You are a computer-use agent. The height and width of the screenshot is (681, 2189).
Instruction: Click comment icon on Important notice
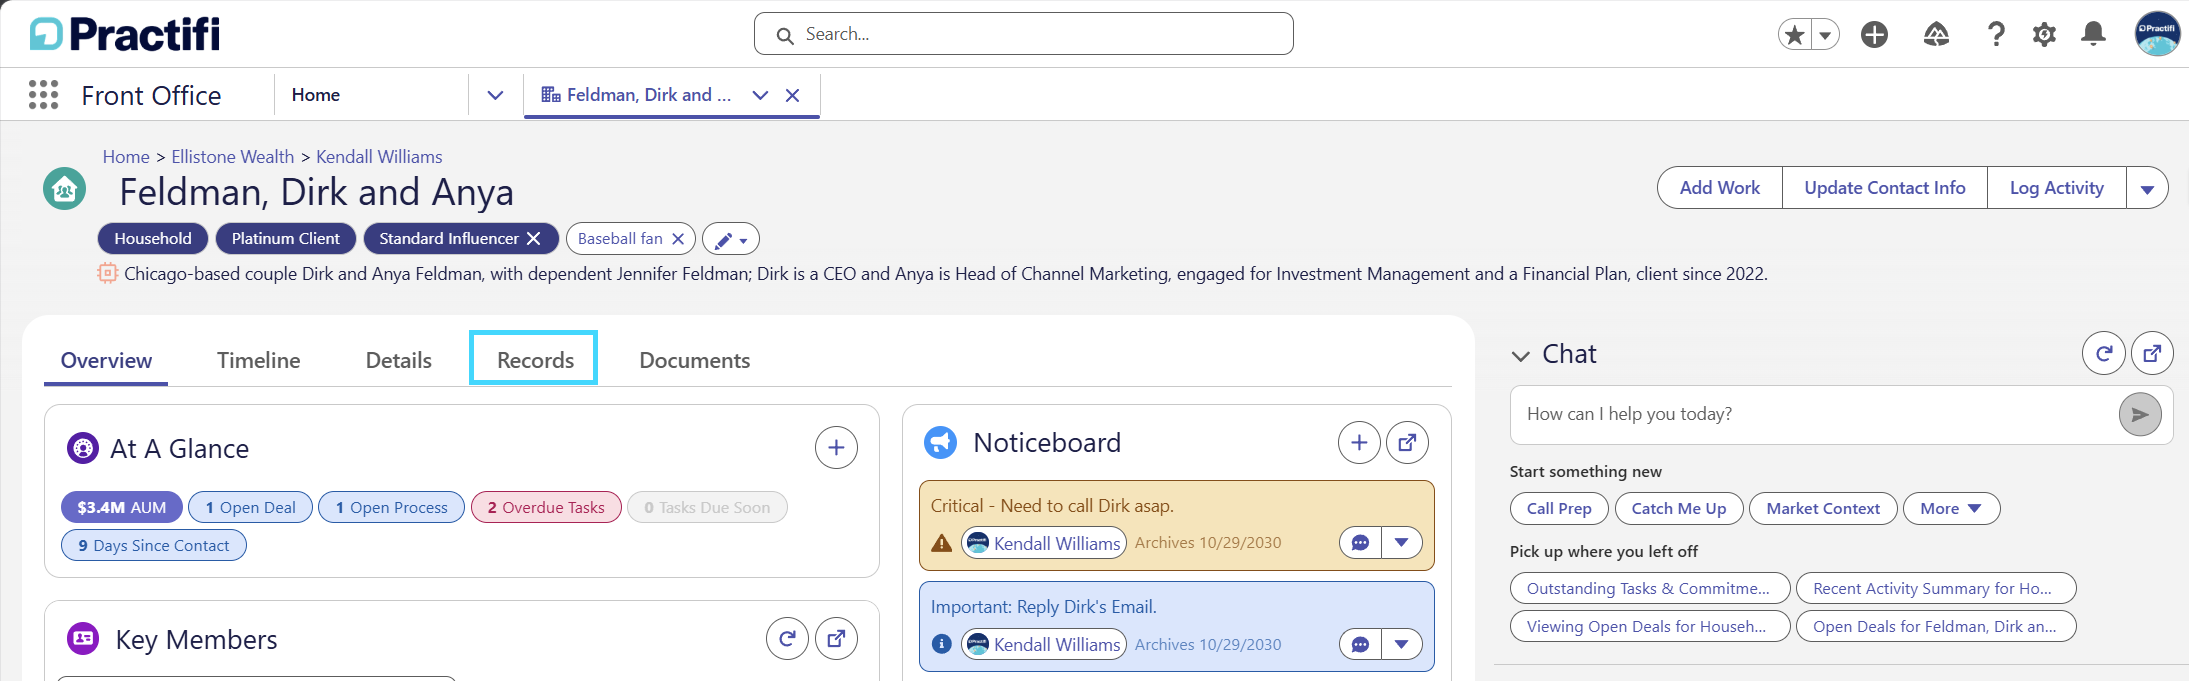1360,644
